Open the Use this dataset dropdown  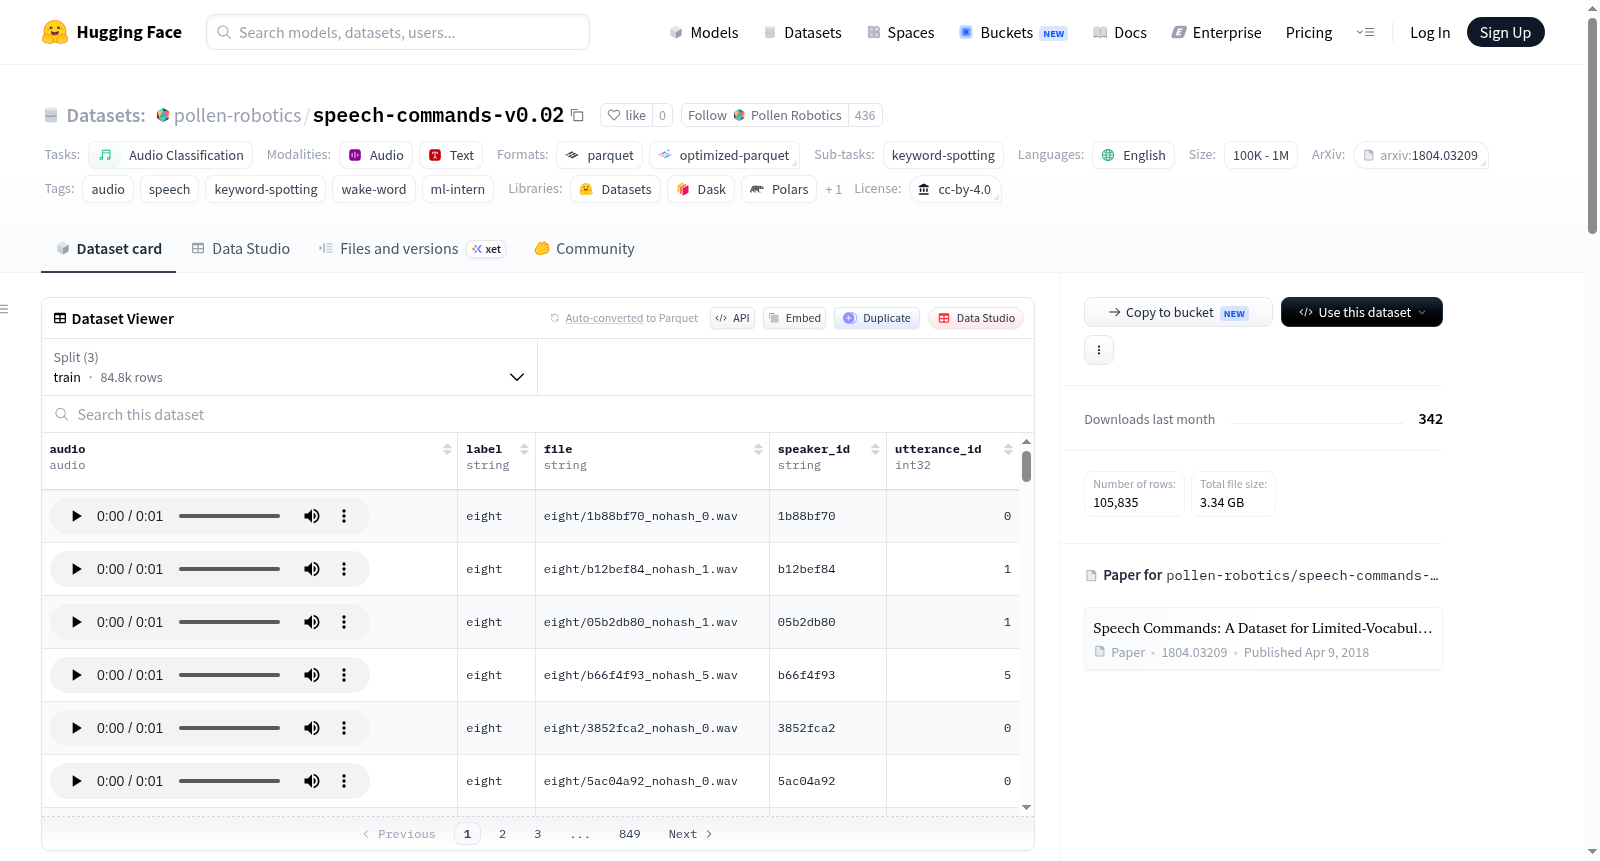[x=1362, y=312]
